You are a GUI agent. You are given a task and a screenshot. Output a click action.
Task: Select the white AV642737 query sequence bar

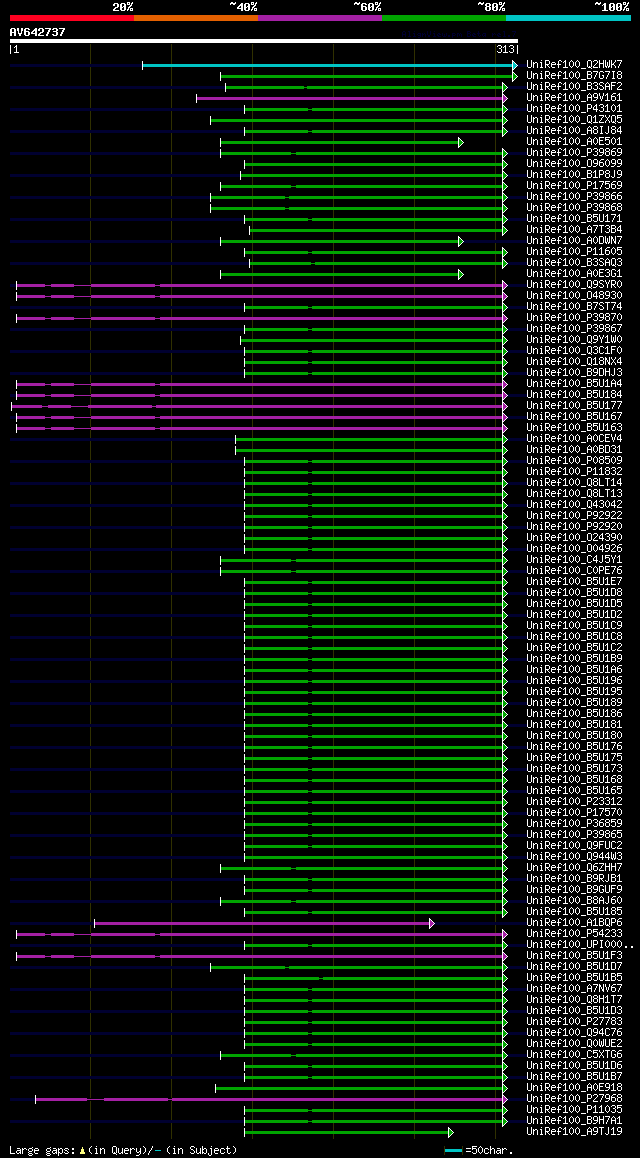click(264, 41)
